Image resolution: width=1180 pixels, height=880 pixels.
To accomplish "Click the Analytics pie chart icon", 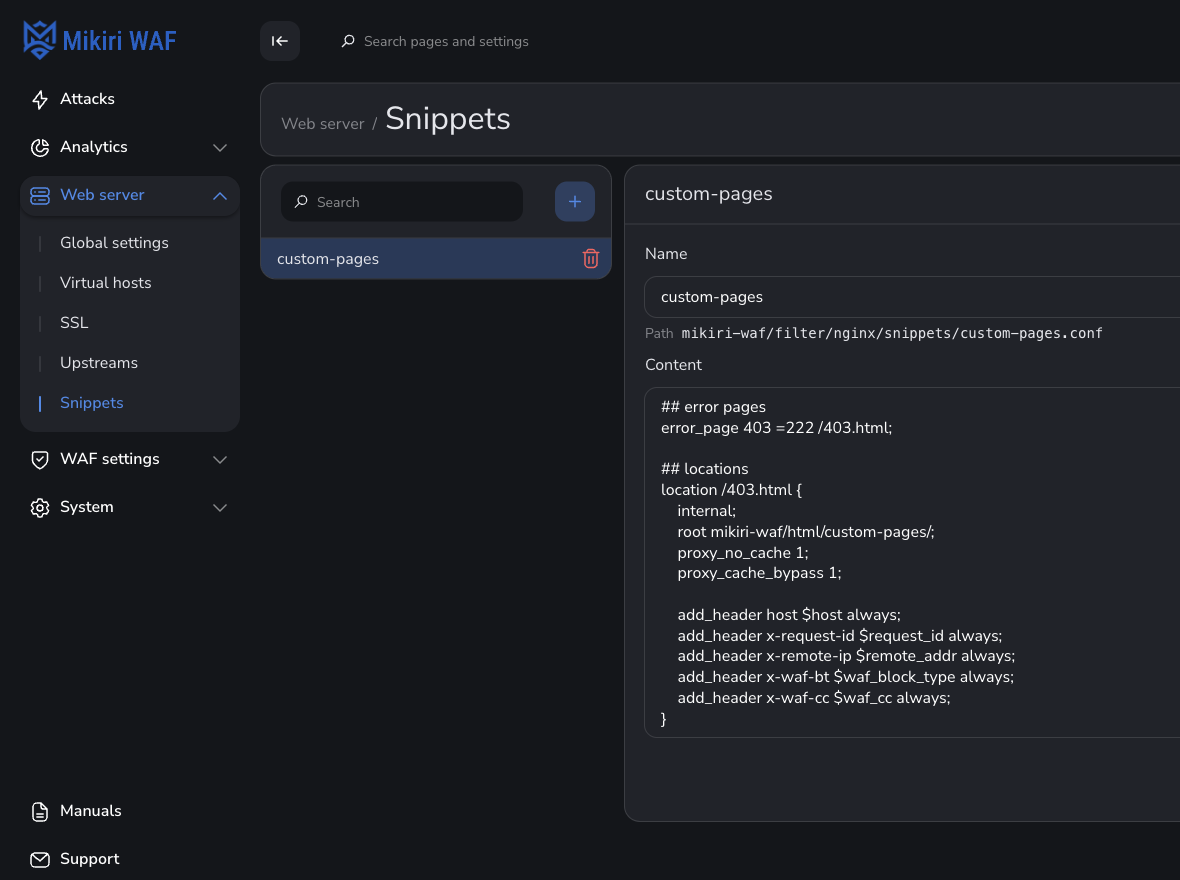I will tap(40, 148).
